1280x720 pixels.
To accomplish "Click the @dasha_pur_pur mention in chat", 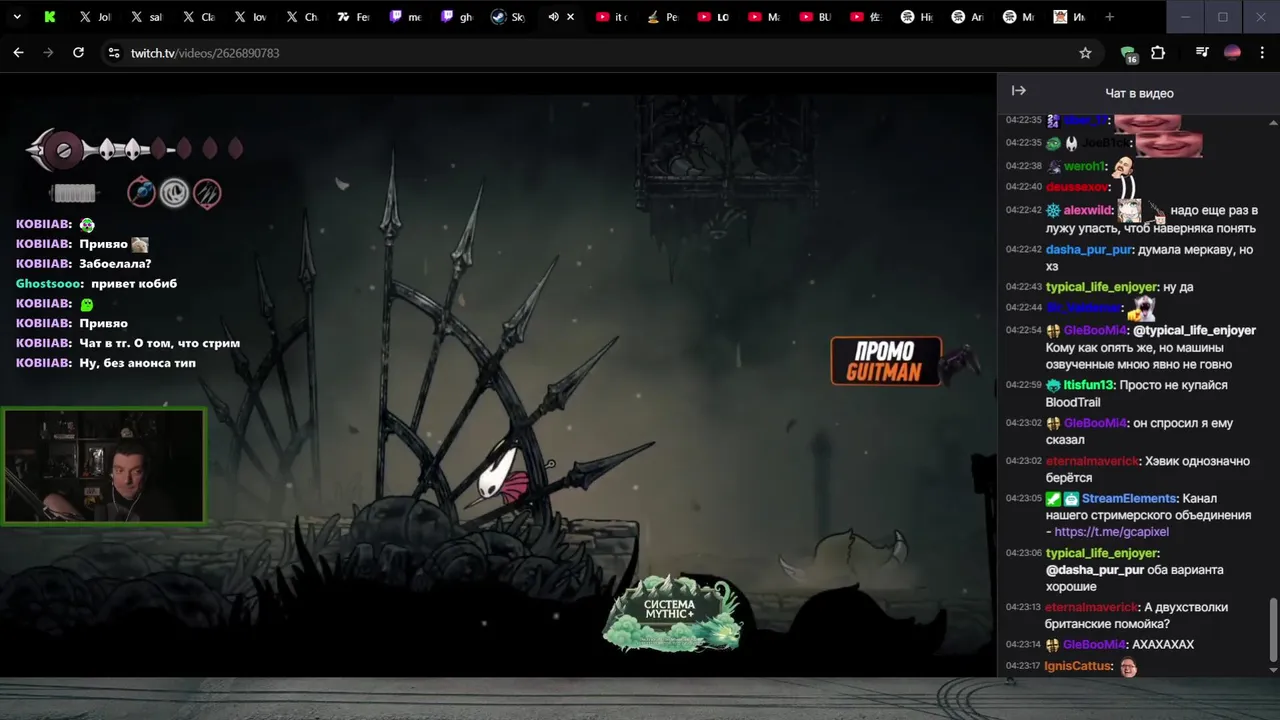I will click(1094, 570).
